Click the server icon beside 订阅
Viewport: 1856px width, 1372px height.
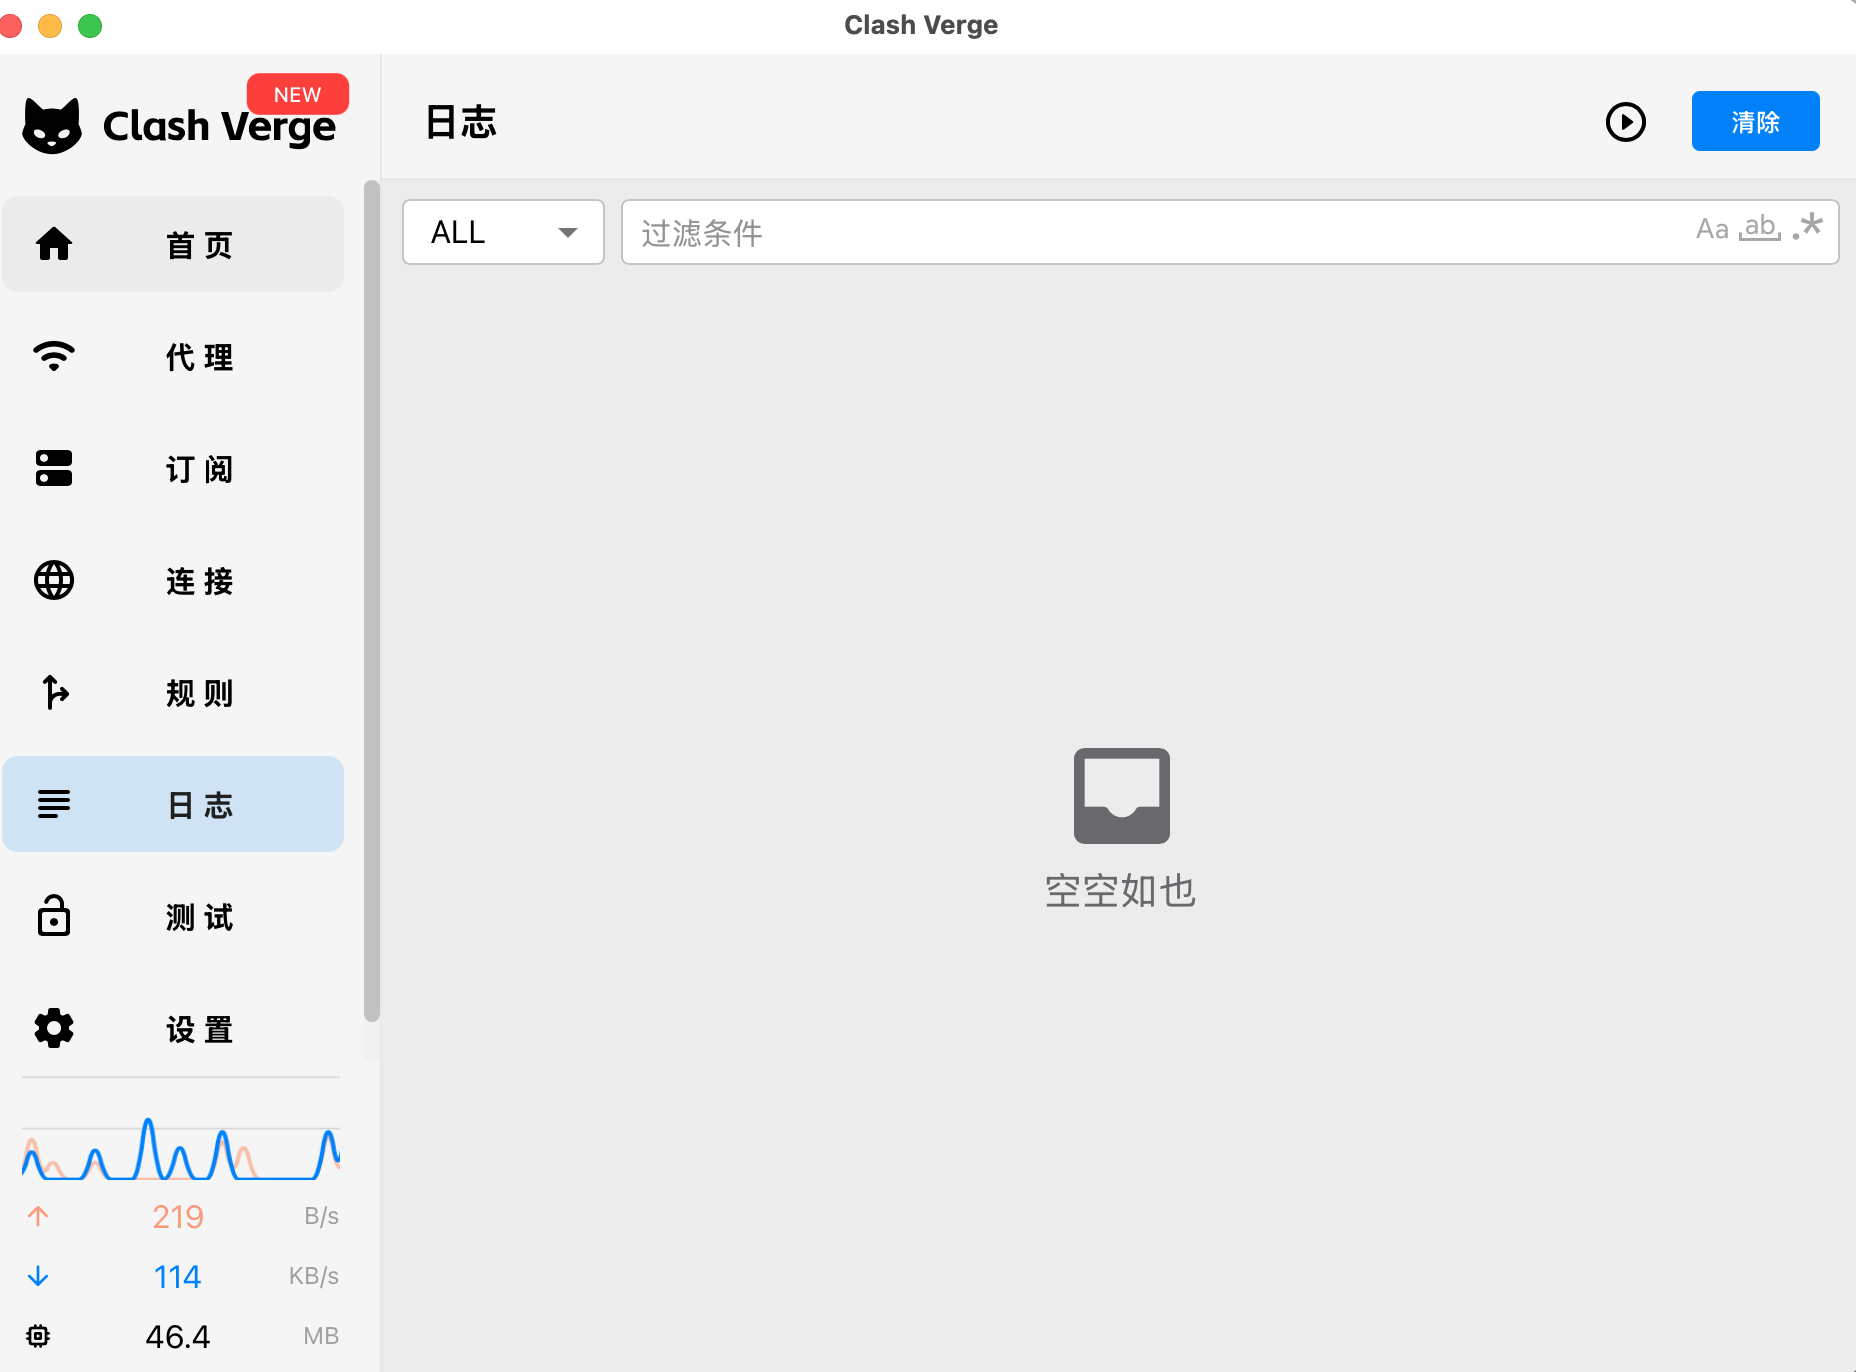[54, 468]
